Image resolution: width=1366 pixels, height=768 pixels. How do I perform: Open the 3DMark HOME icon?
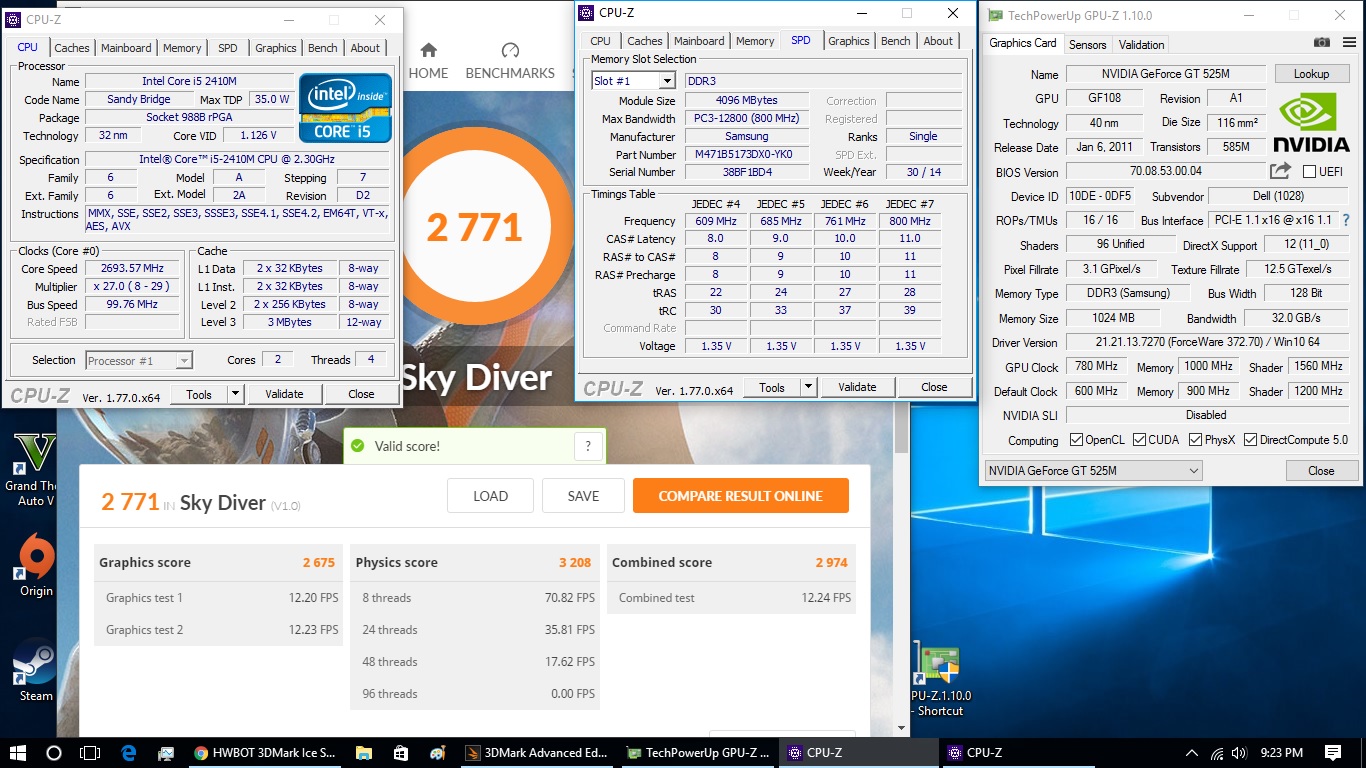pos(428,50)
